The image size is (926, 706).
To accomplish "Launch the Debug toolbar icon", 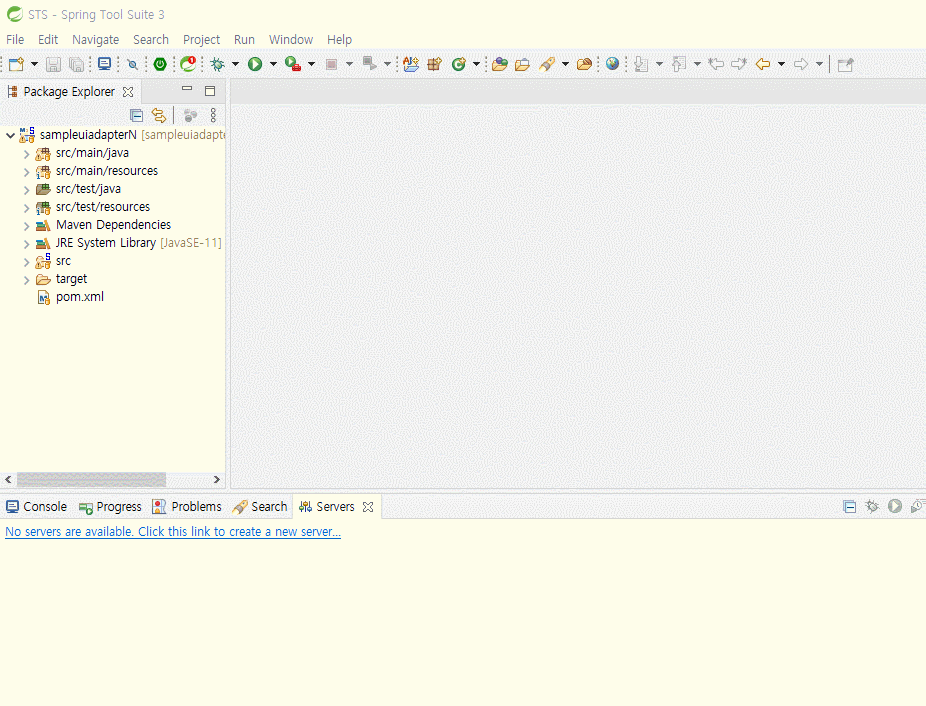I will coord(217,64).
